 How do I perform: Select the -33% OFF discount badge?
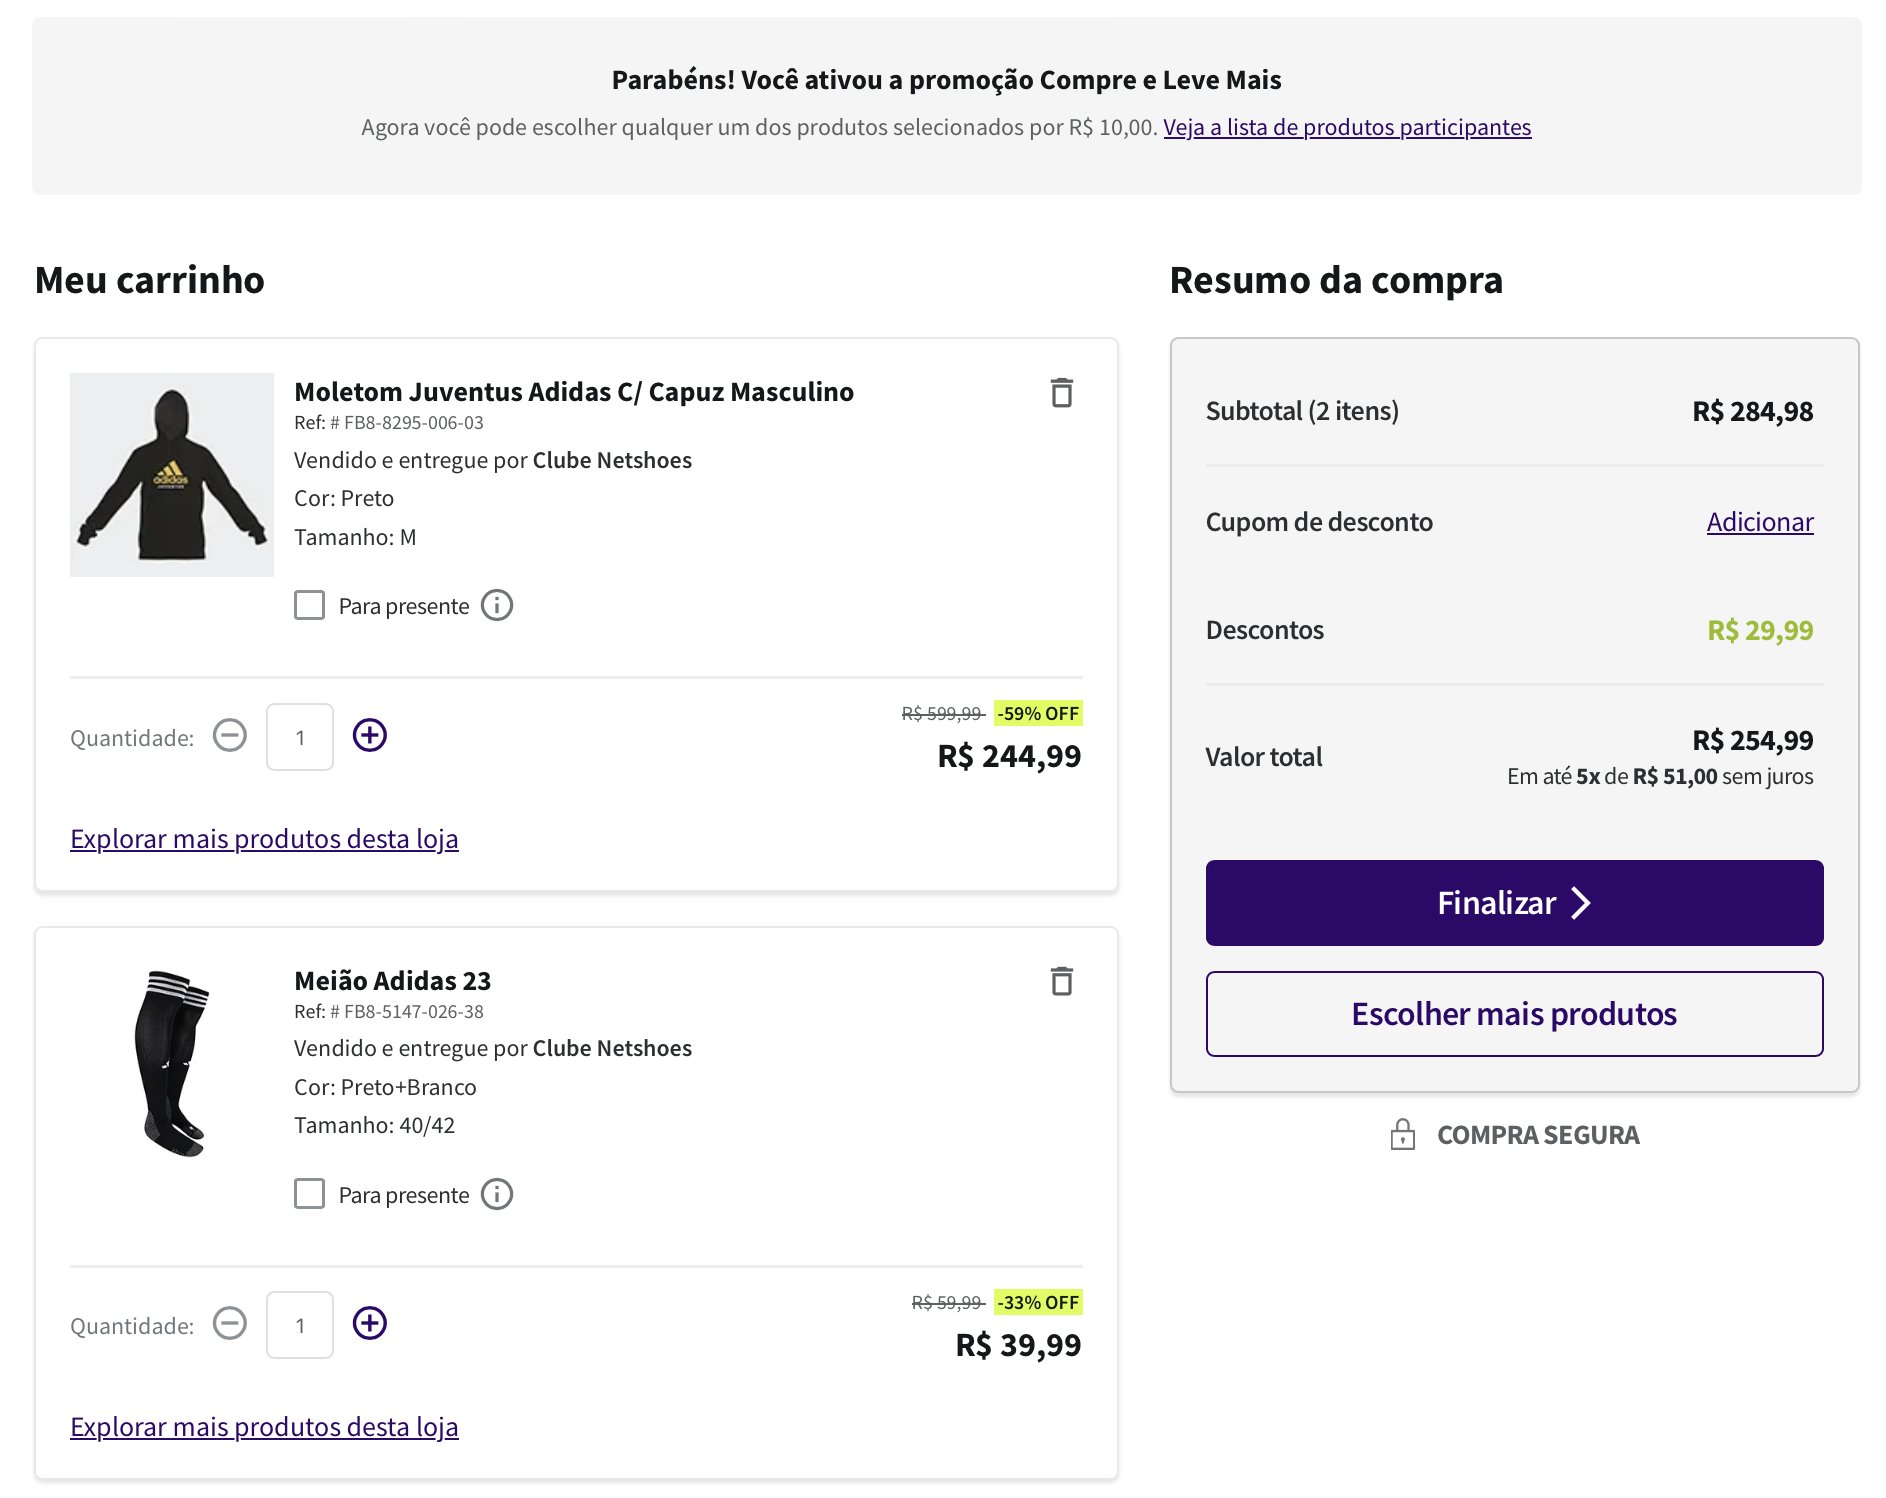1038,1302
